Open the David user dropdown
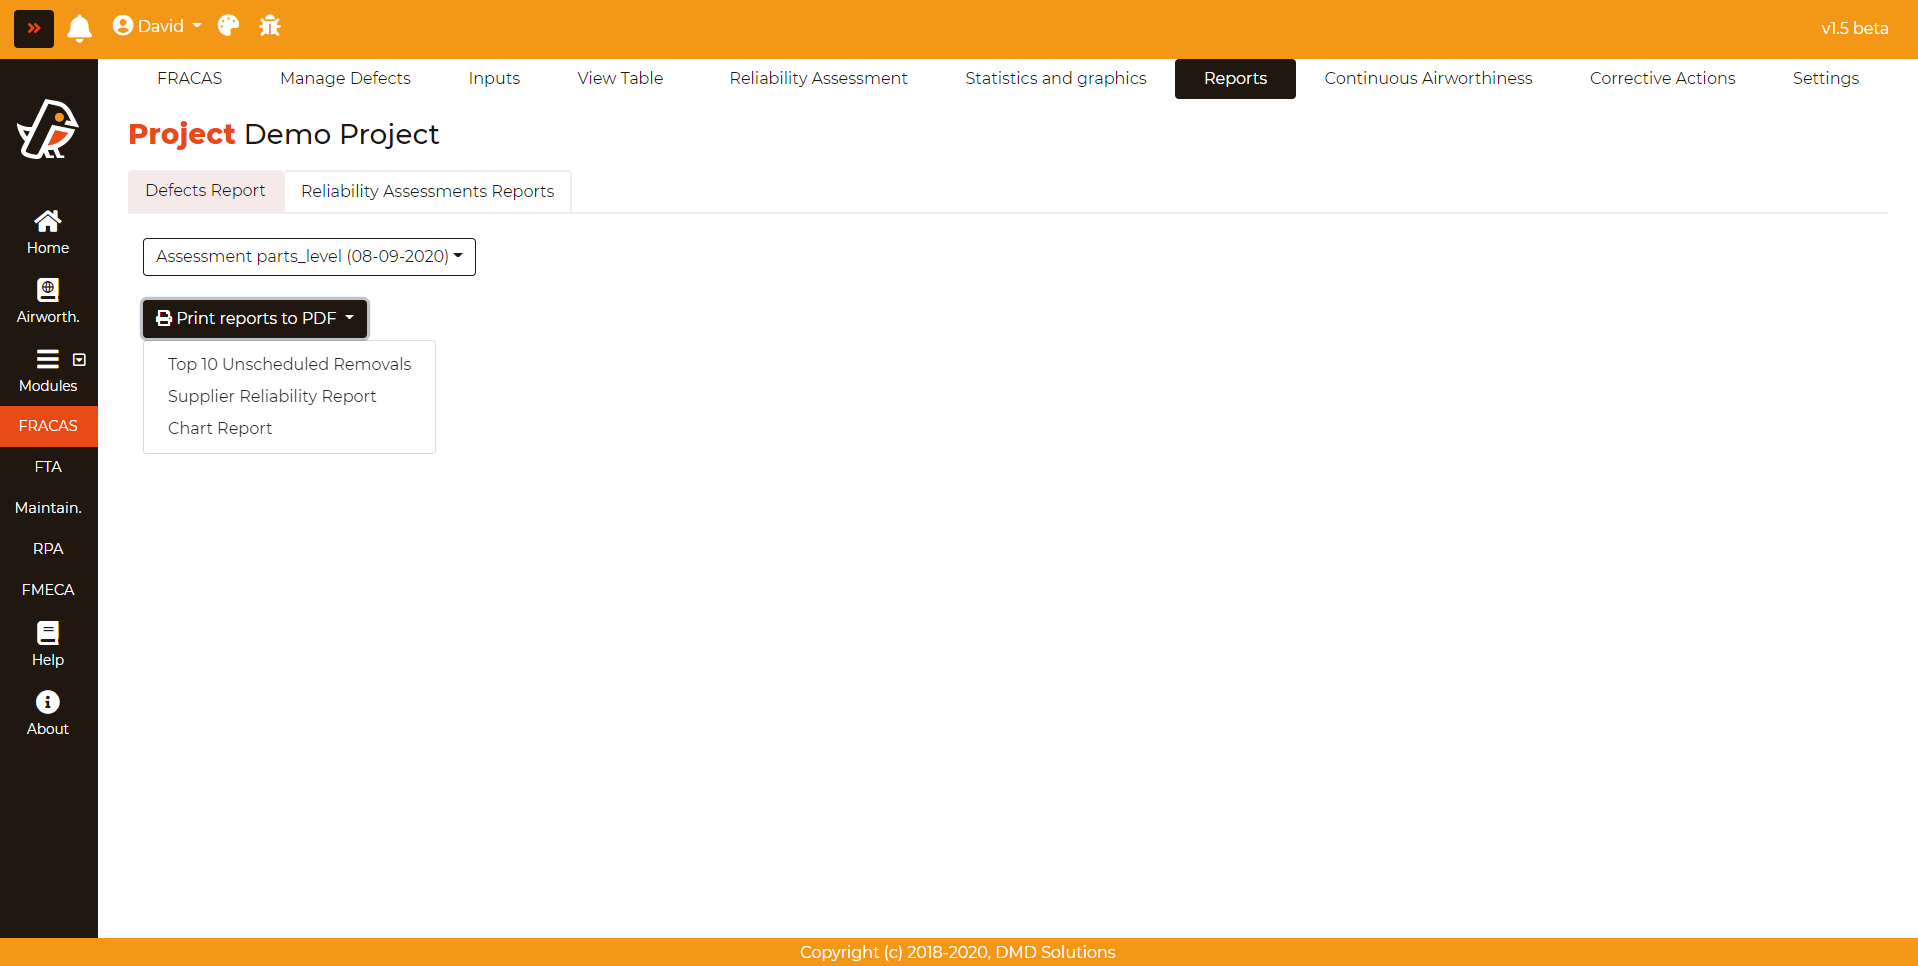 158,26
